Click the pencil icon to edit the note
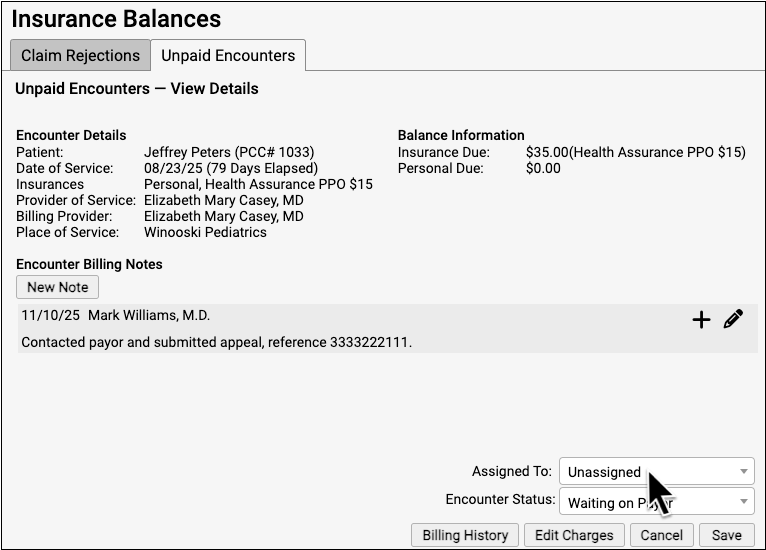Image resolution: width=766 pixels, height=550 pixels. [x=733, y=320]
